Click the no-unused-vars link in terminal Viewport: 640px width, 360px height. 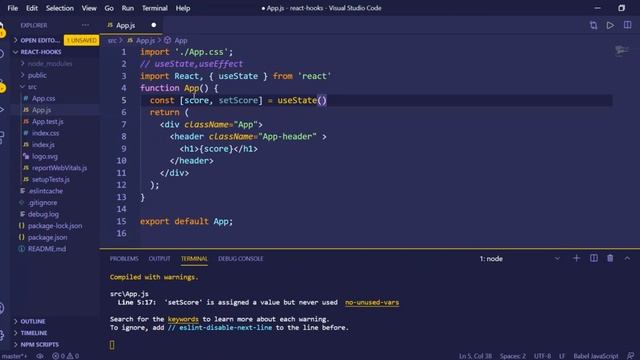(372, 302)
